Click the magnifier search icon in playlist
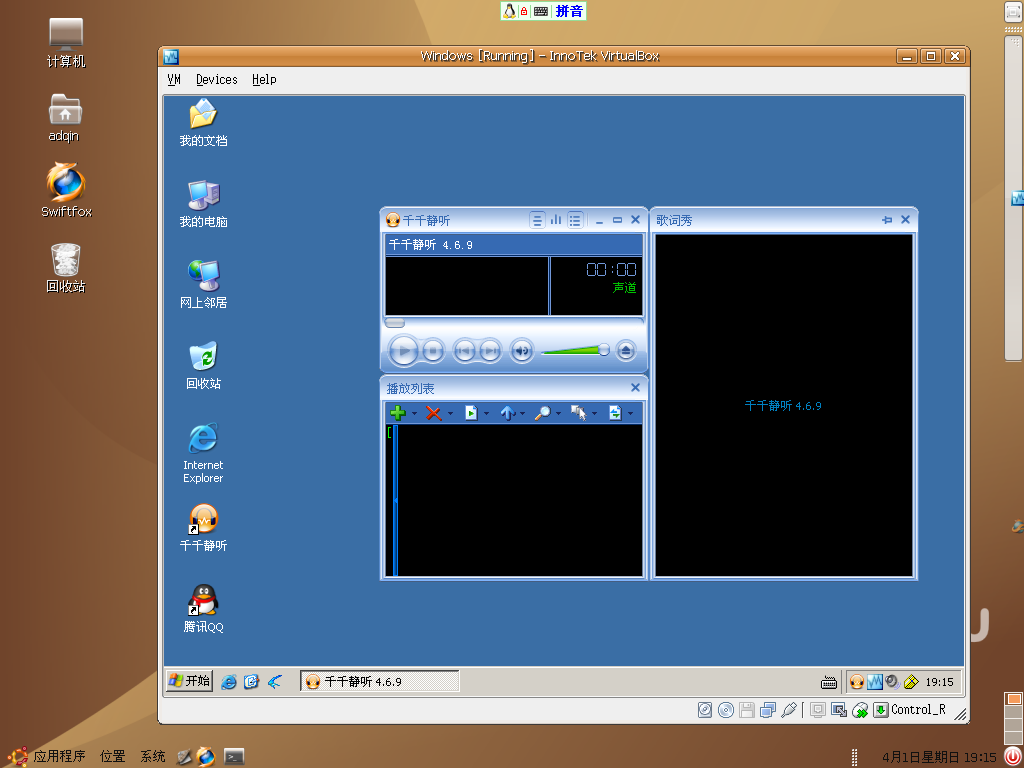1024x768 pixels. click(x=542, y=413)
